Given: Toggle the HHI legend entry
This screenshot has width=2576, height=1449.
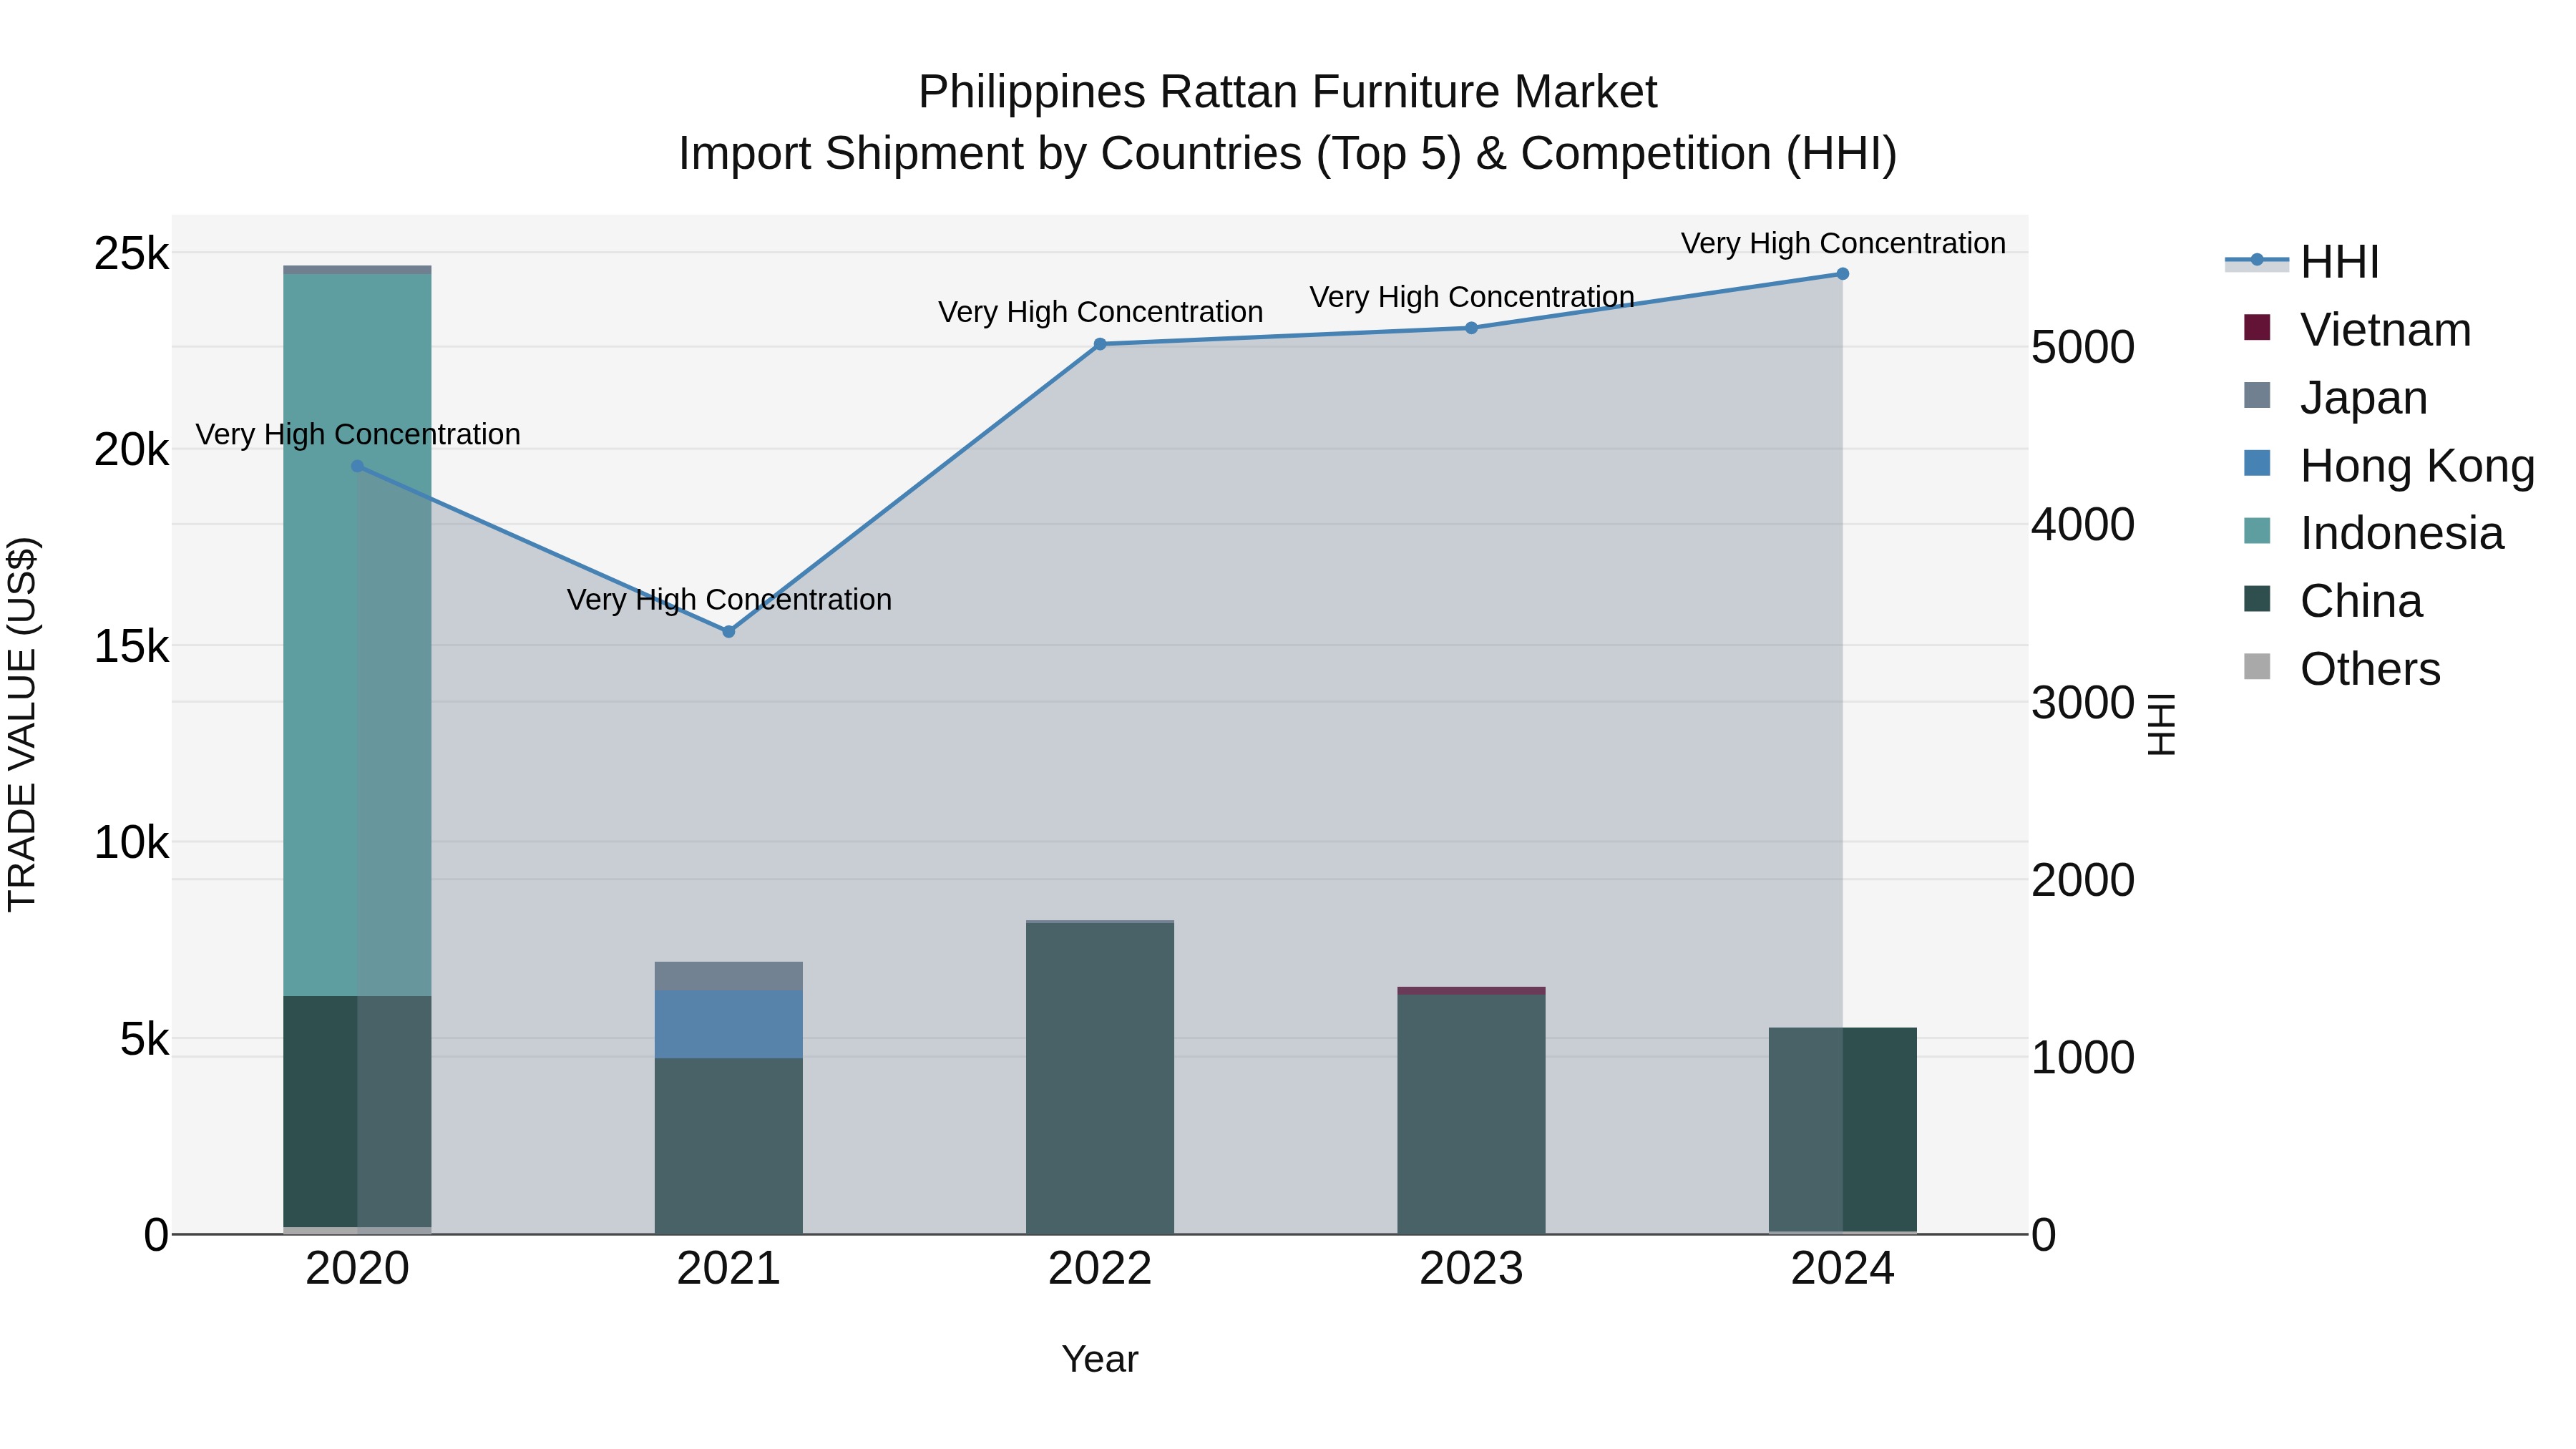Looking at the screenshot, I should pyautogui.click(x=2302, y=262).
